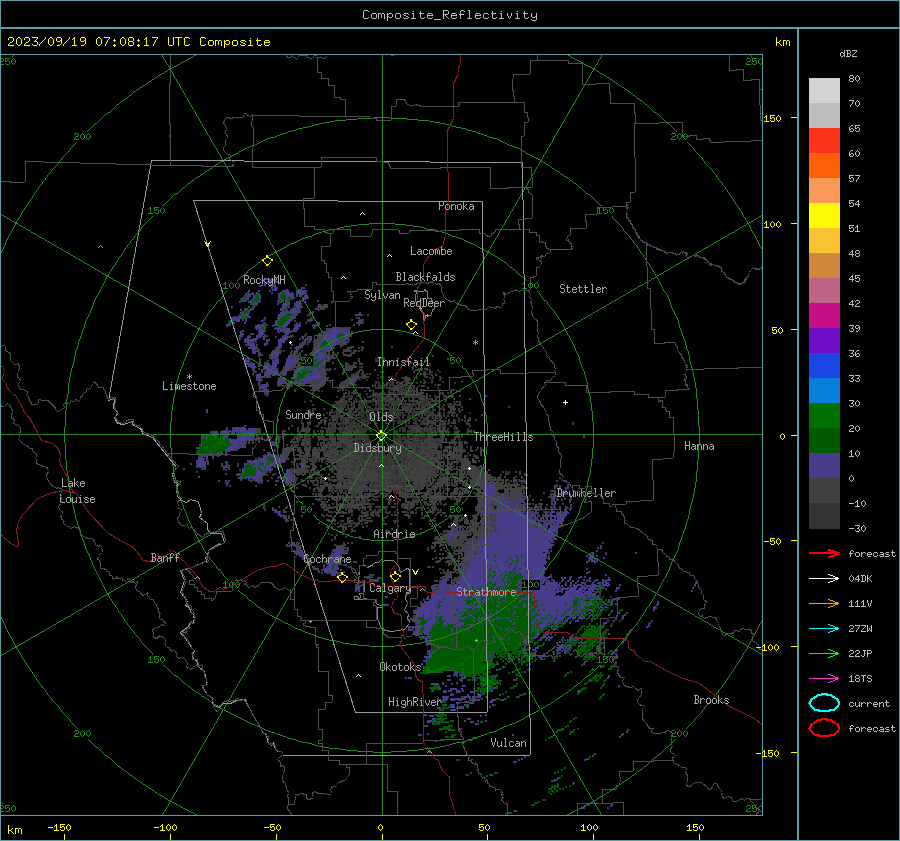Click the cyan current ellipse legend icon
Image resolution: width=900 pixels, height=841 pixels.
point(824,703)
